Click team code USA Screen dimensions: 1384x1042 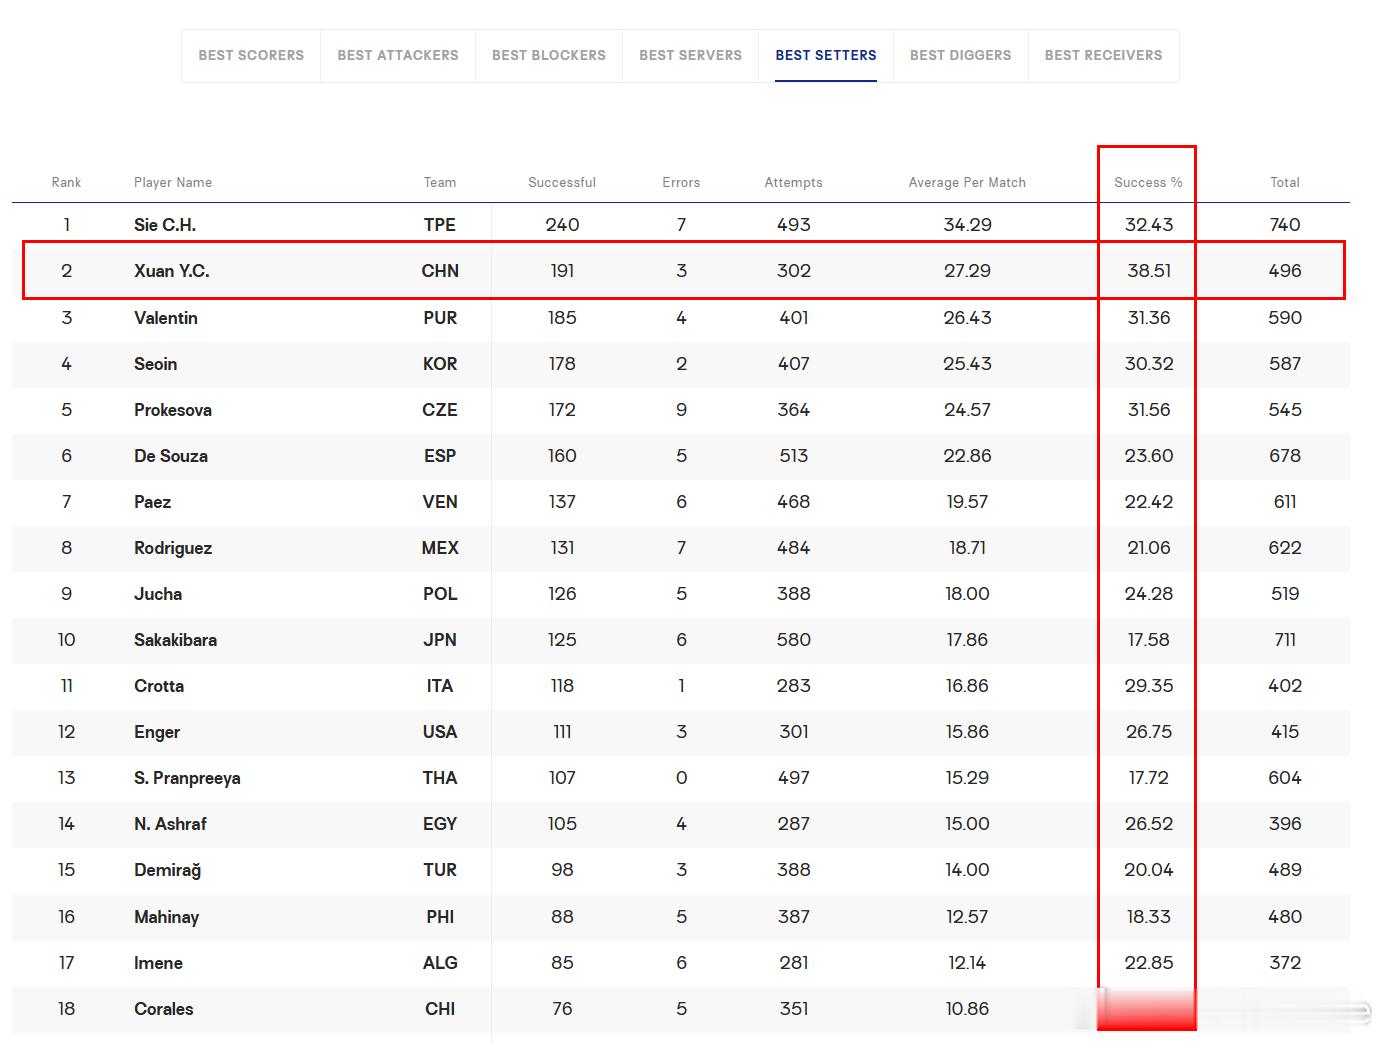(x=440, y=732)
